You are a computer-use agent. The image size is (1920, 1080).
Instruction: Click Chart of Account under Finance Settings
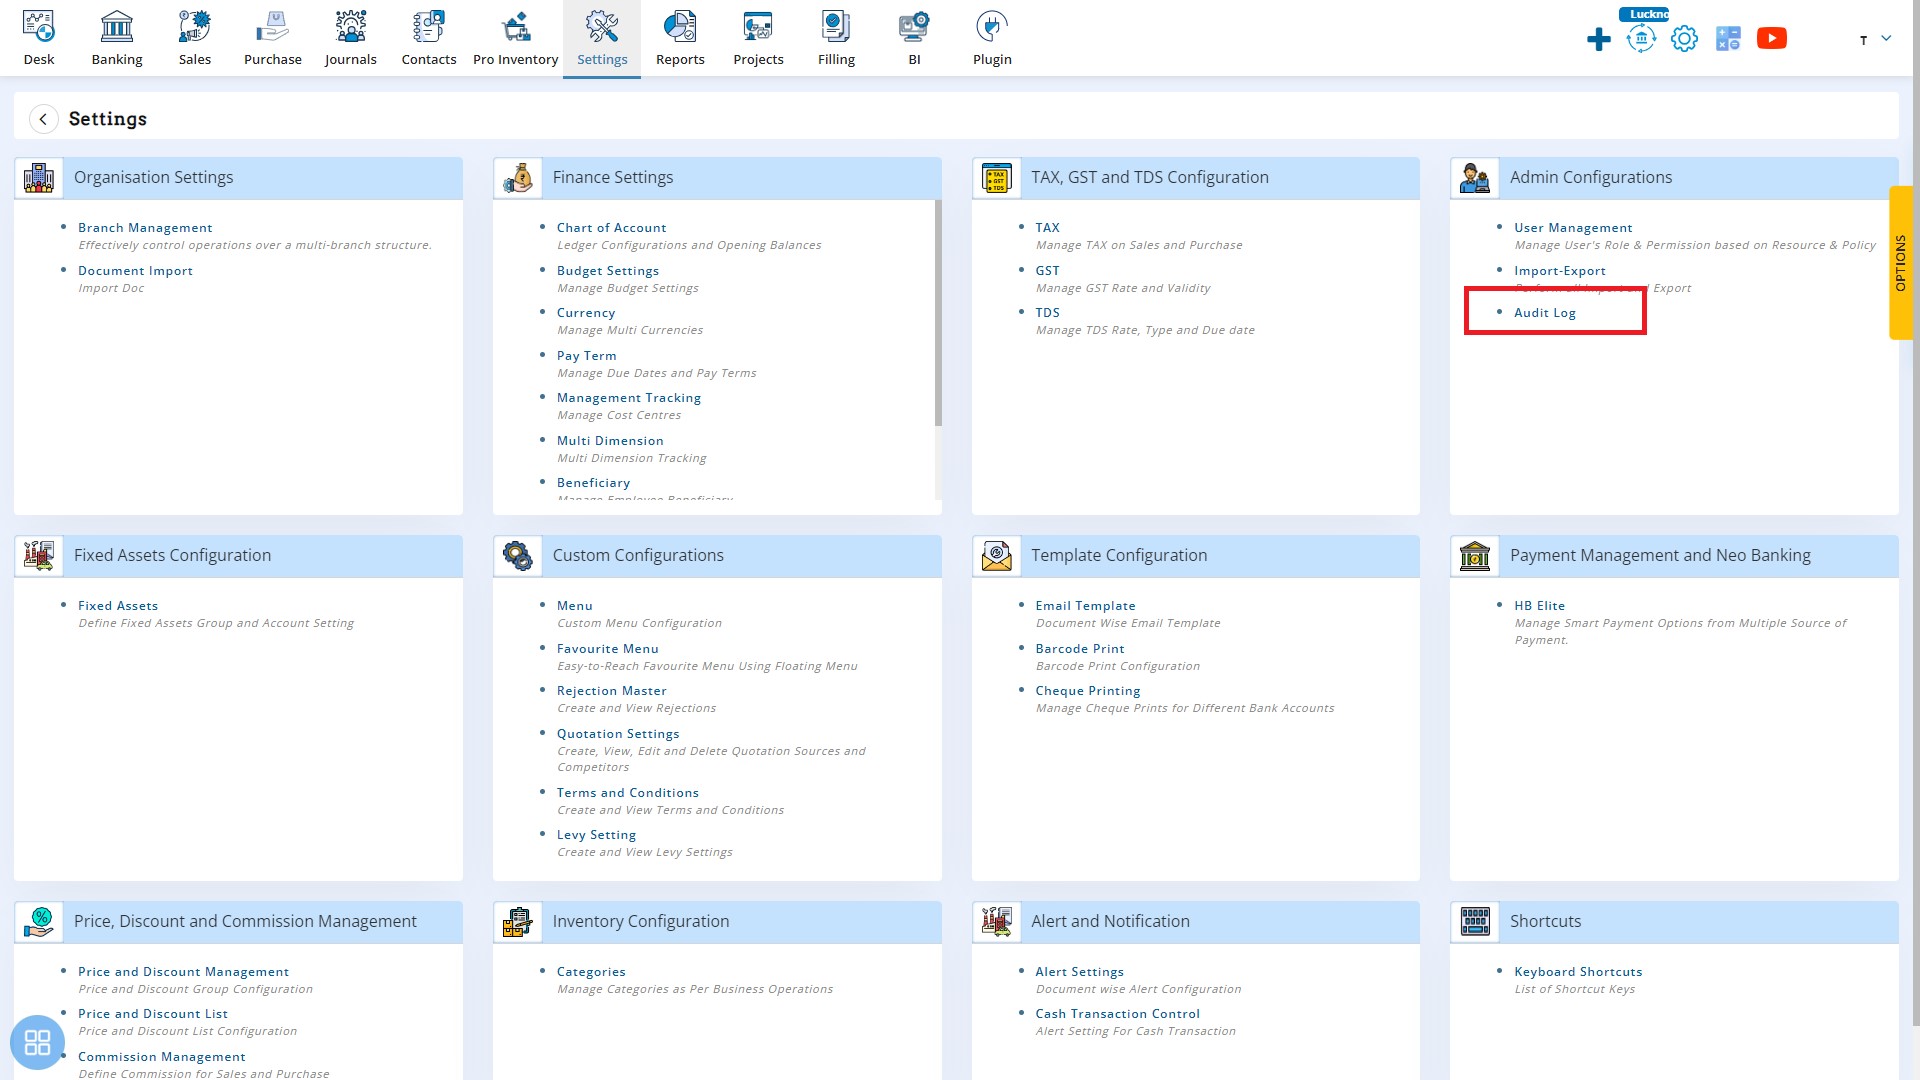click(612, 227)
